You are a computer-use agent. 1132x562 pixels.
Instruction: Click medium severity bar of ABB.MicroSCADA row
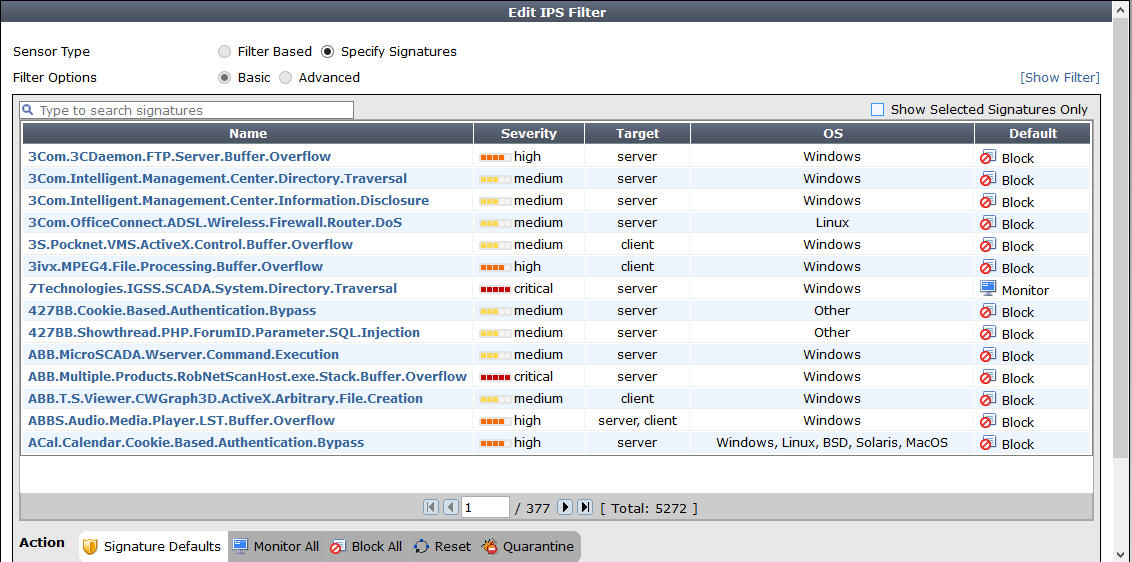pos(495,355)
